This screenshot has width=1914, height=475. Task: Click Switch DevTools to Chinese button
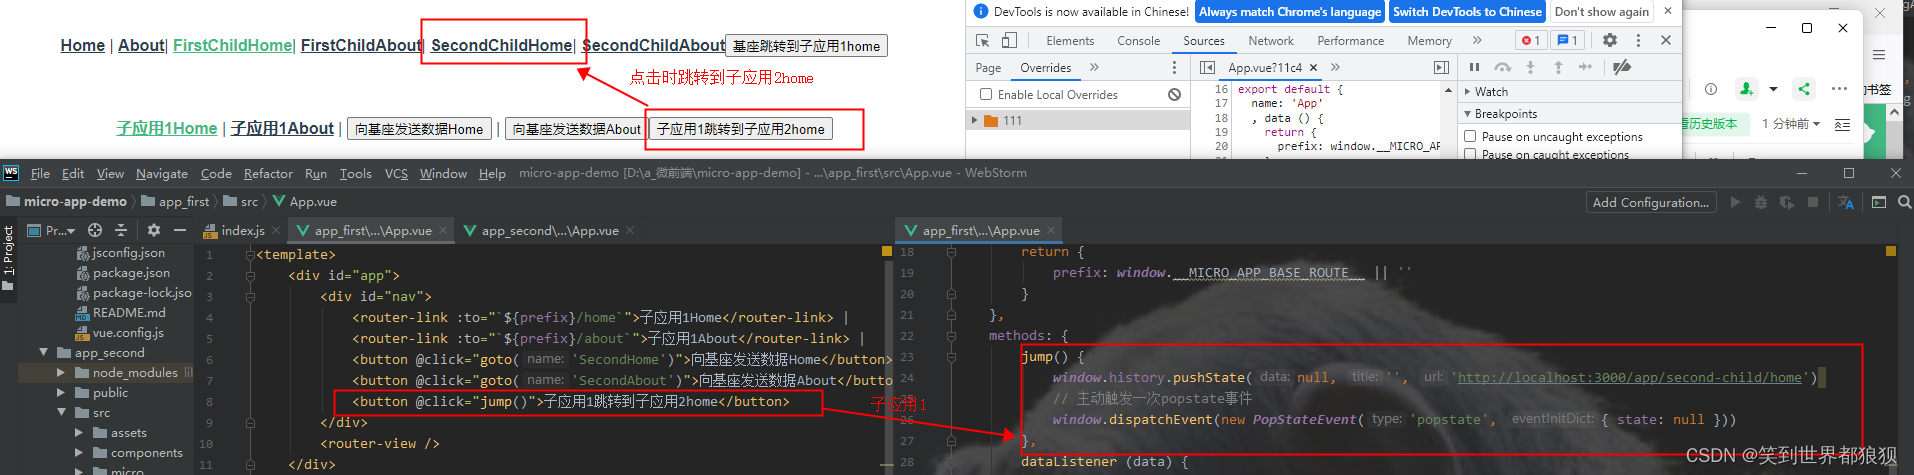1467,12
